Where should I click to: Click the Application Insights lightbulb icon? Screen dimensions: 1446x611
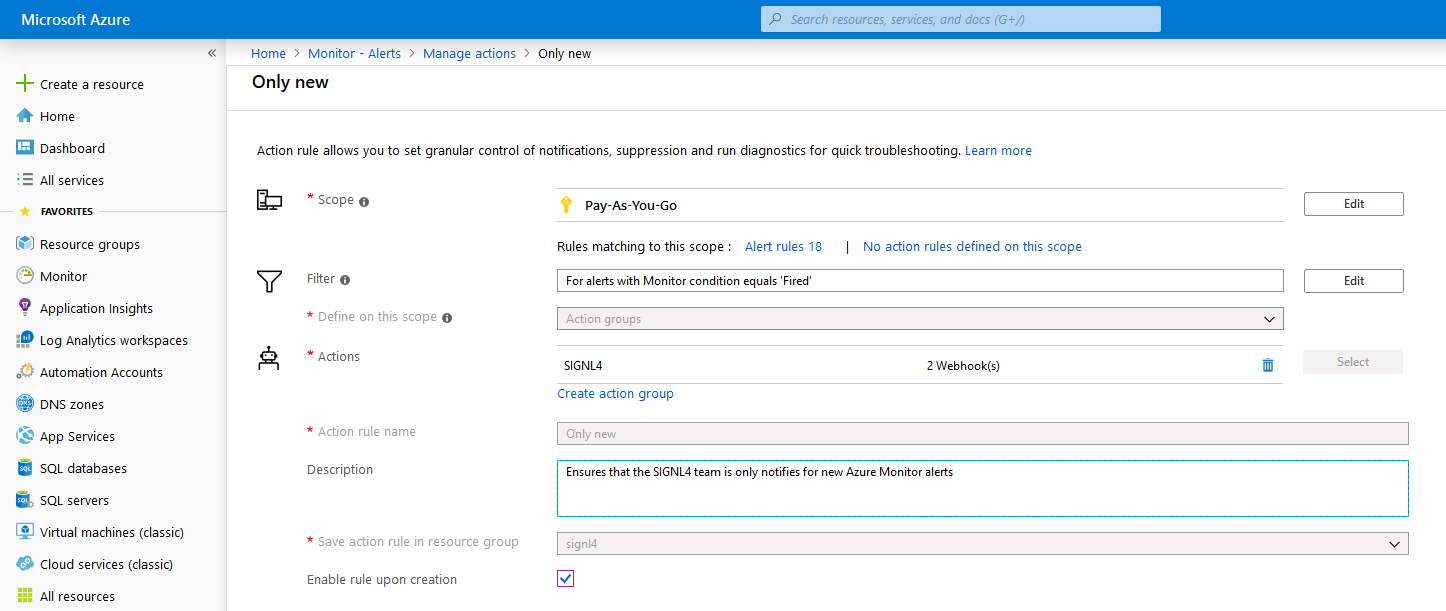(x=25, y=308)
